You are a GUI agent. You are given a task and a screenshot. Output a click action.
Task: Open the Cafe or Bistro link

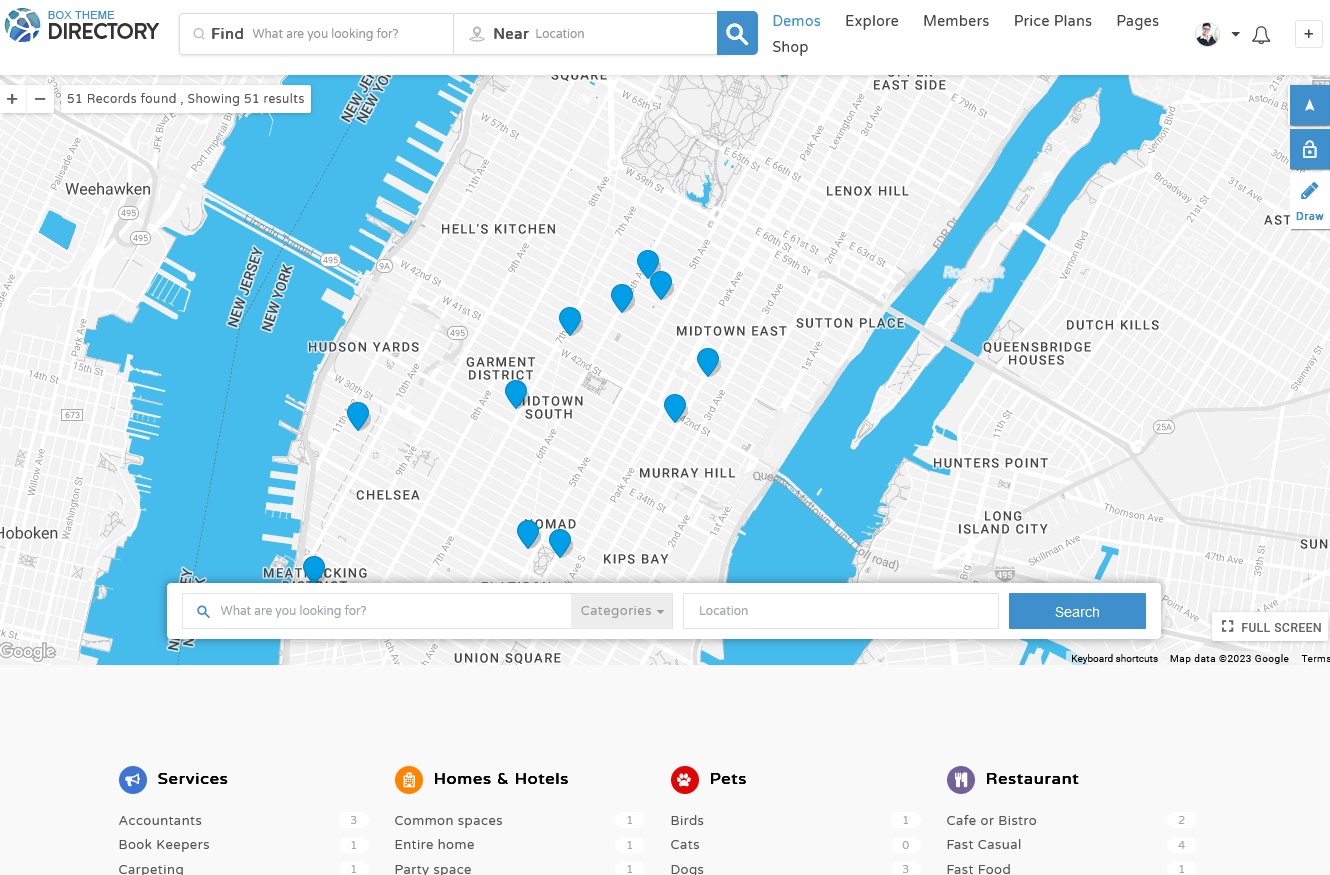click(x=992, y=821)
